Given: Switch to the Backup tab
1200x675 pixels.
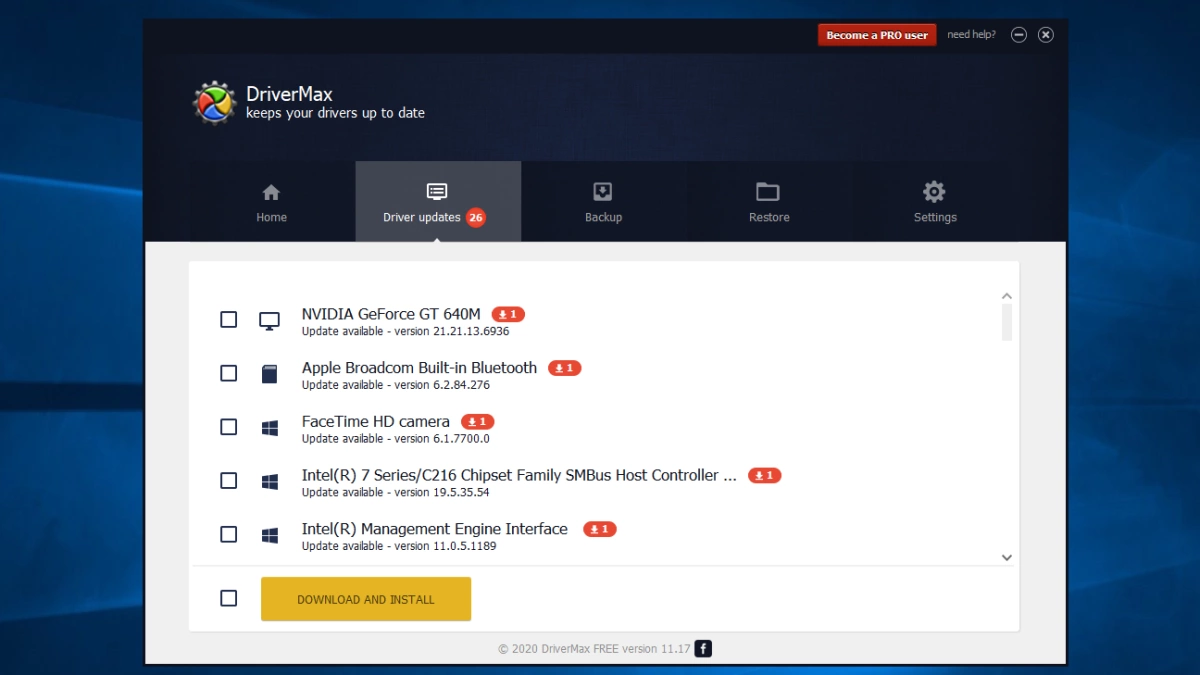Looking at the screenshot, I should coord(603,202).
